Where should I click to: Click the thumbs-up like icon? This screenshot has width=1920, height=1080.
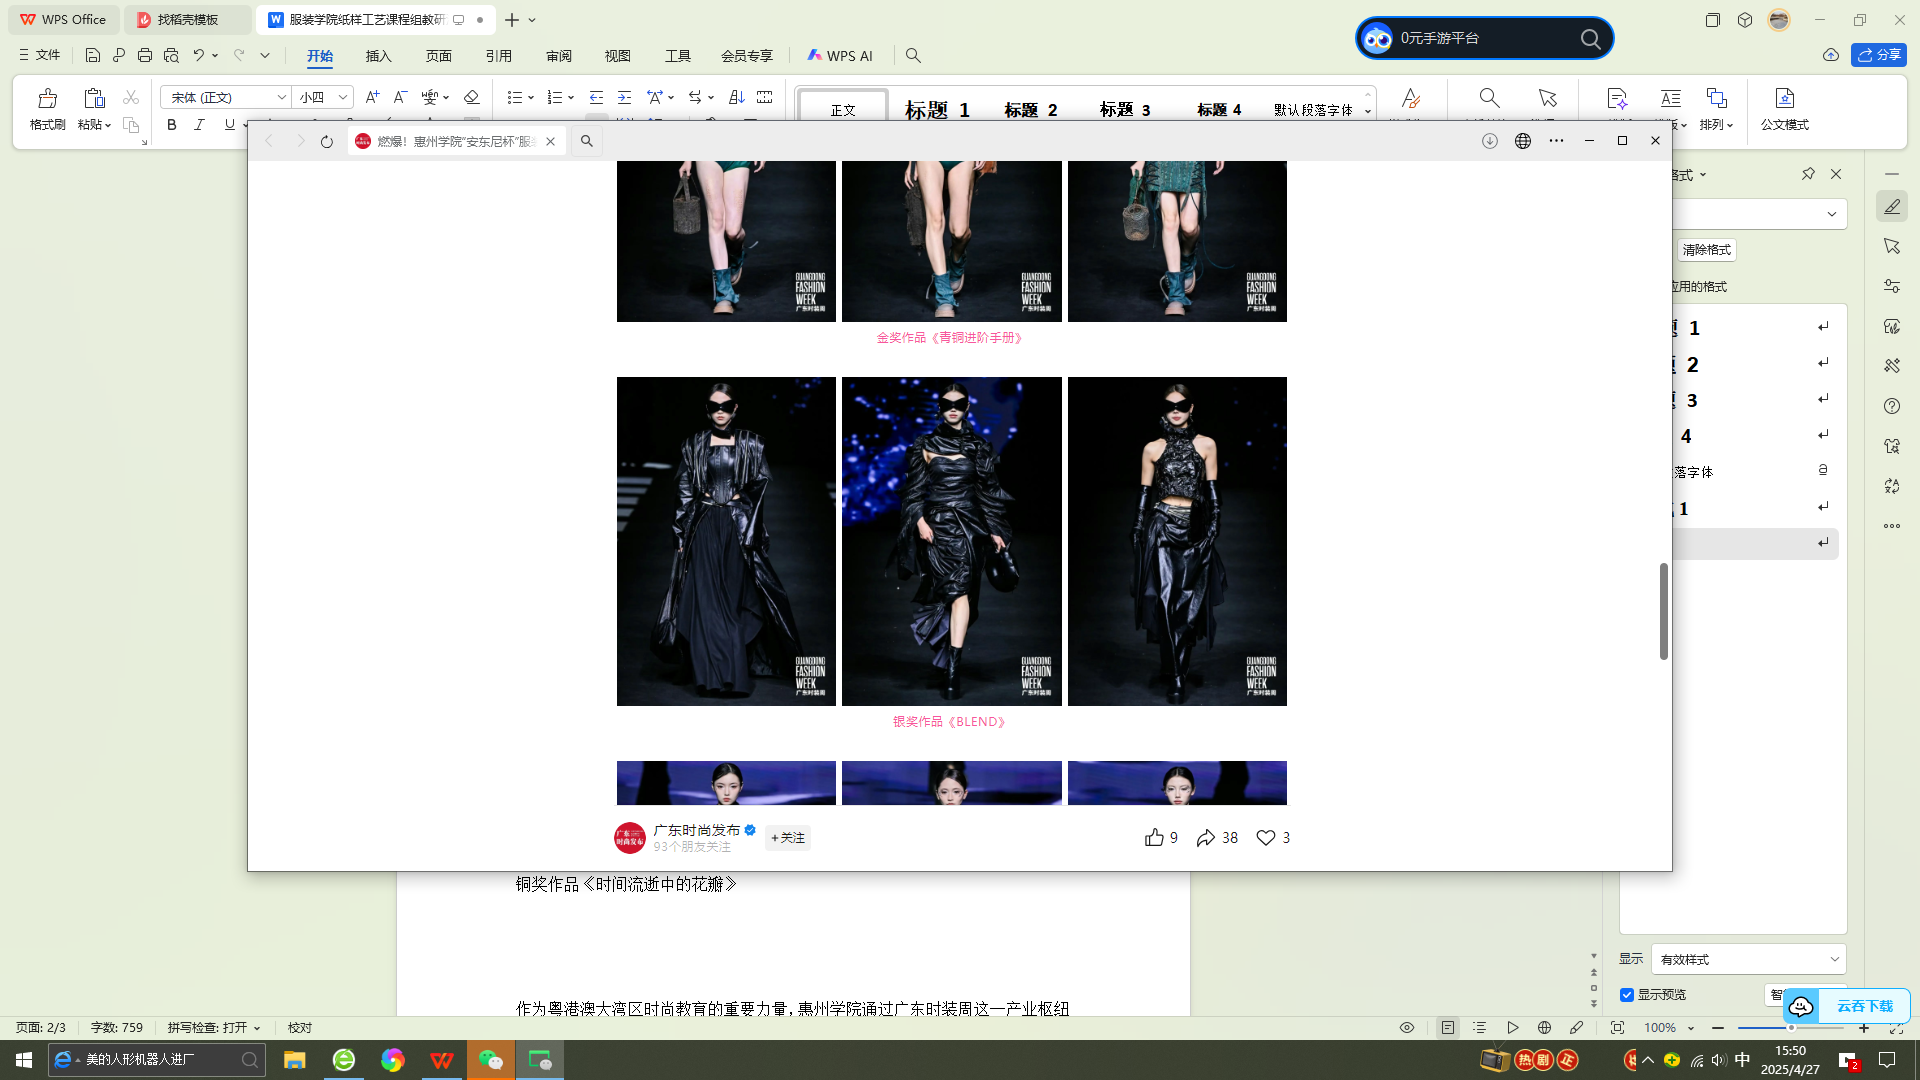1154,838
